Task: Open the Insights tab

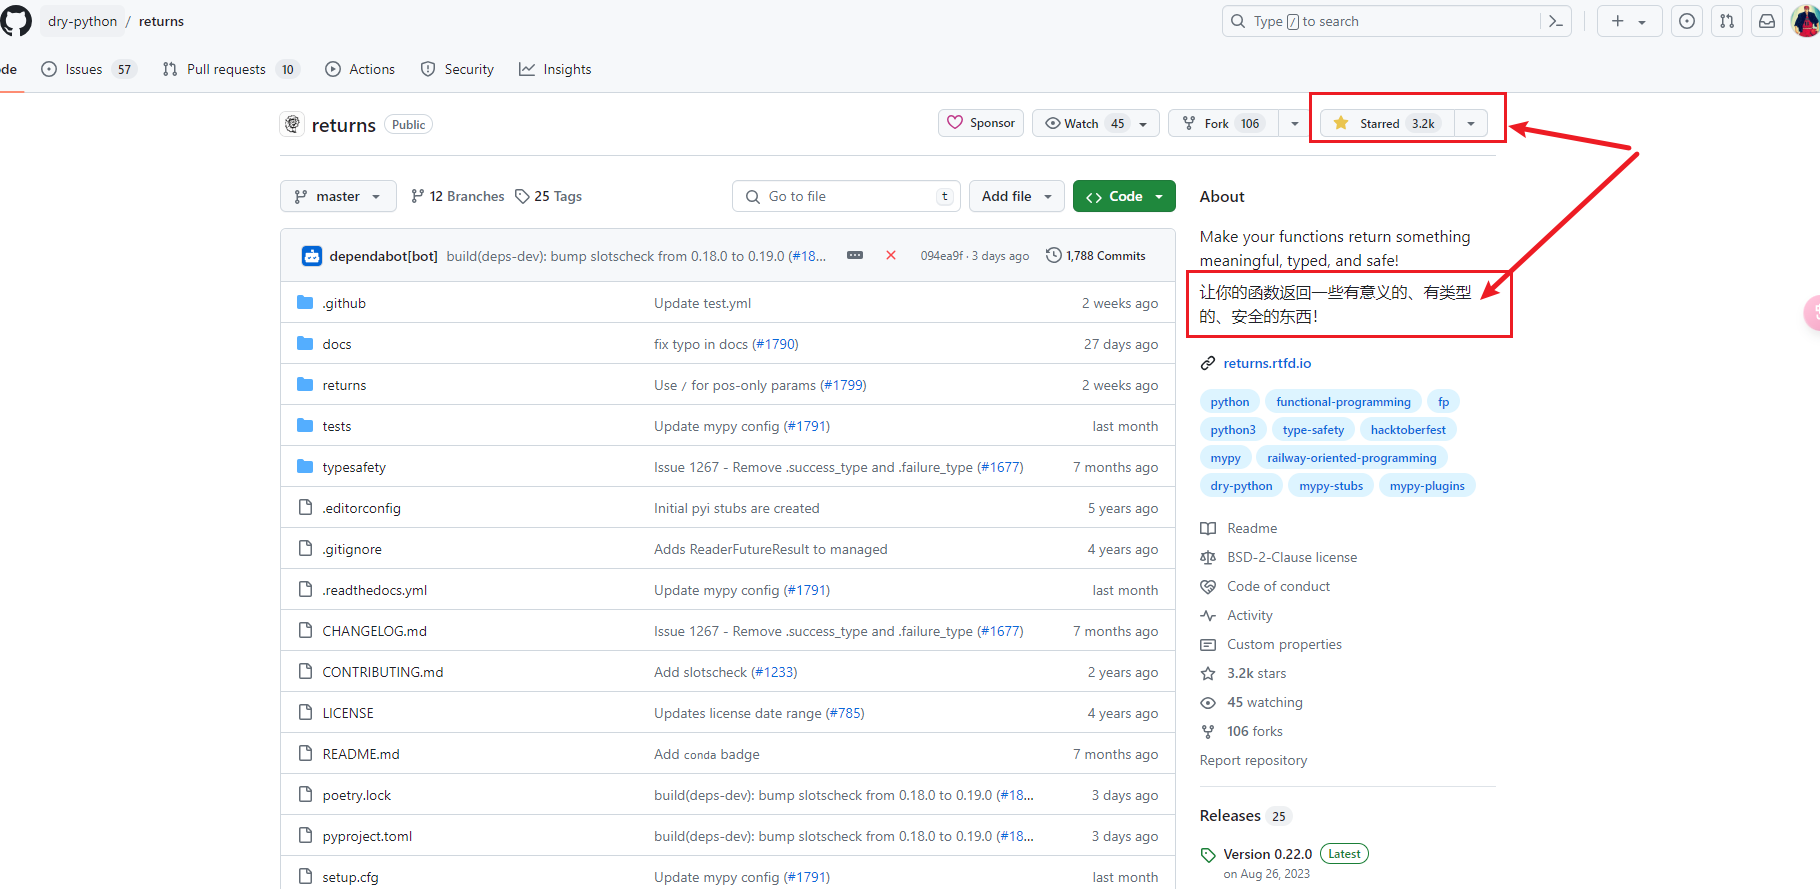Action: pos(555,69)
